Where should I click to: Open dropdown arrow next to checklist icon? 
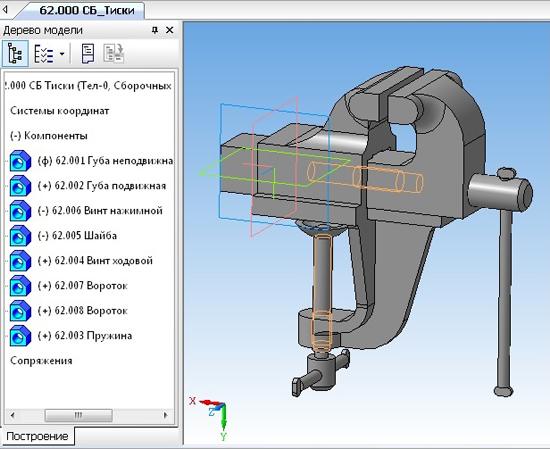pos(62,54)
